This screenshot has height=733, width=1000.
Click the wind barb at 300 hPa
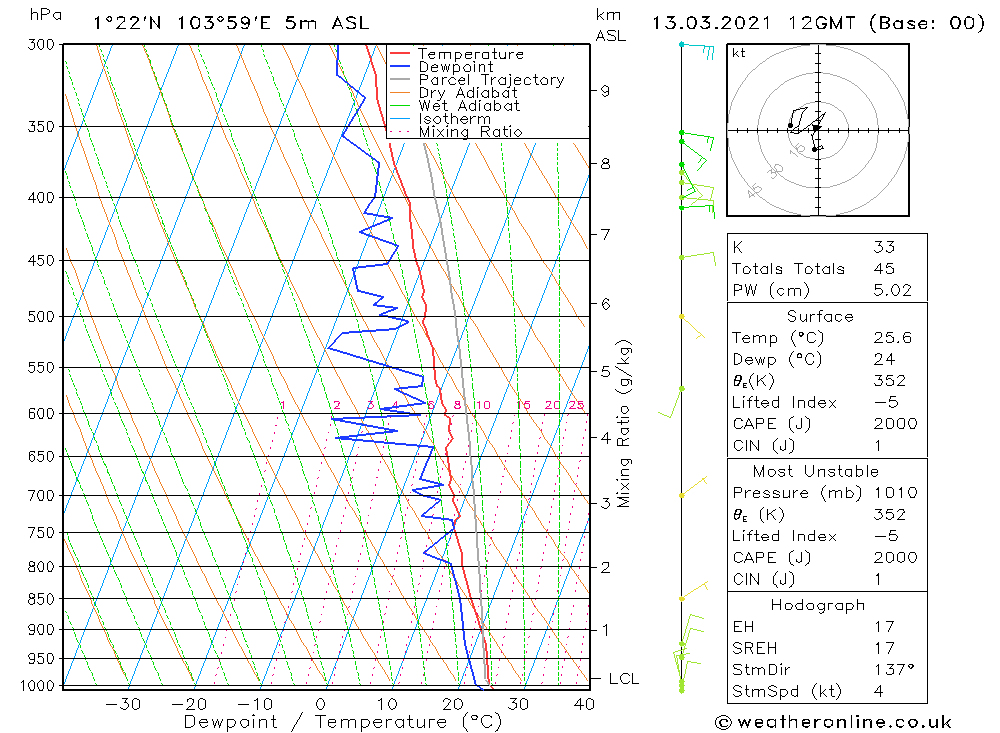(x=698, y=50)
